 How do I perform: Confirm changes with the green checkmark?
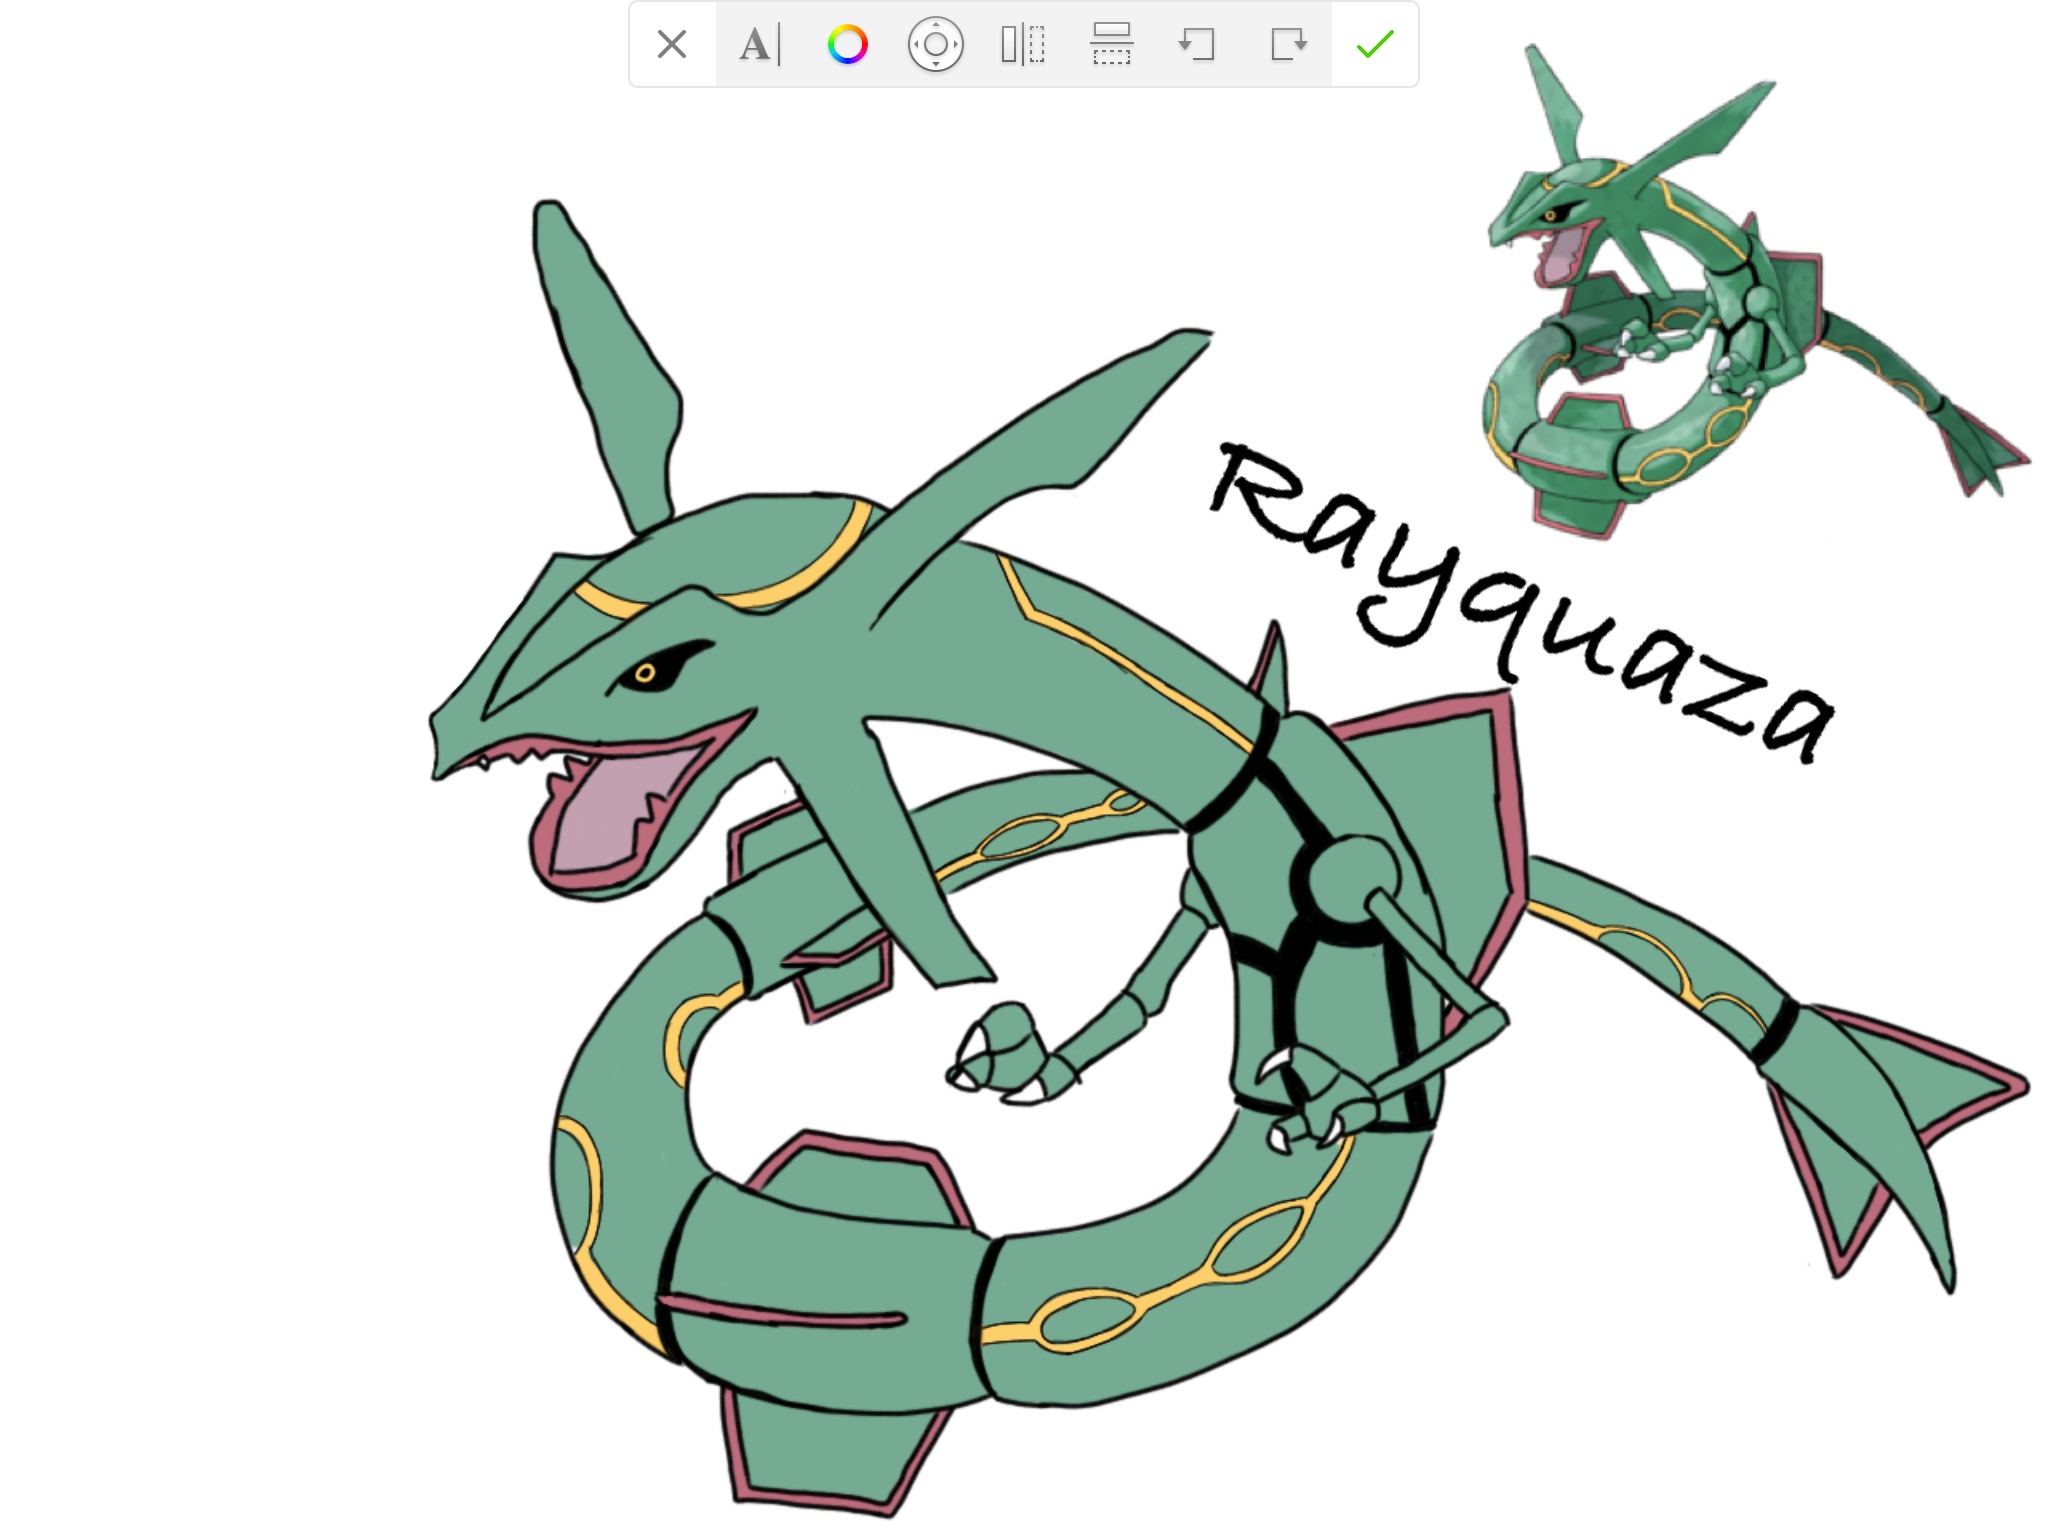tap(1375, 44)
